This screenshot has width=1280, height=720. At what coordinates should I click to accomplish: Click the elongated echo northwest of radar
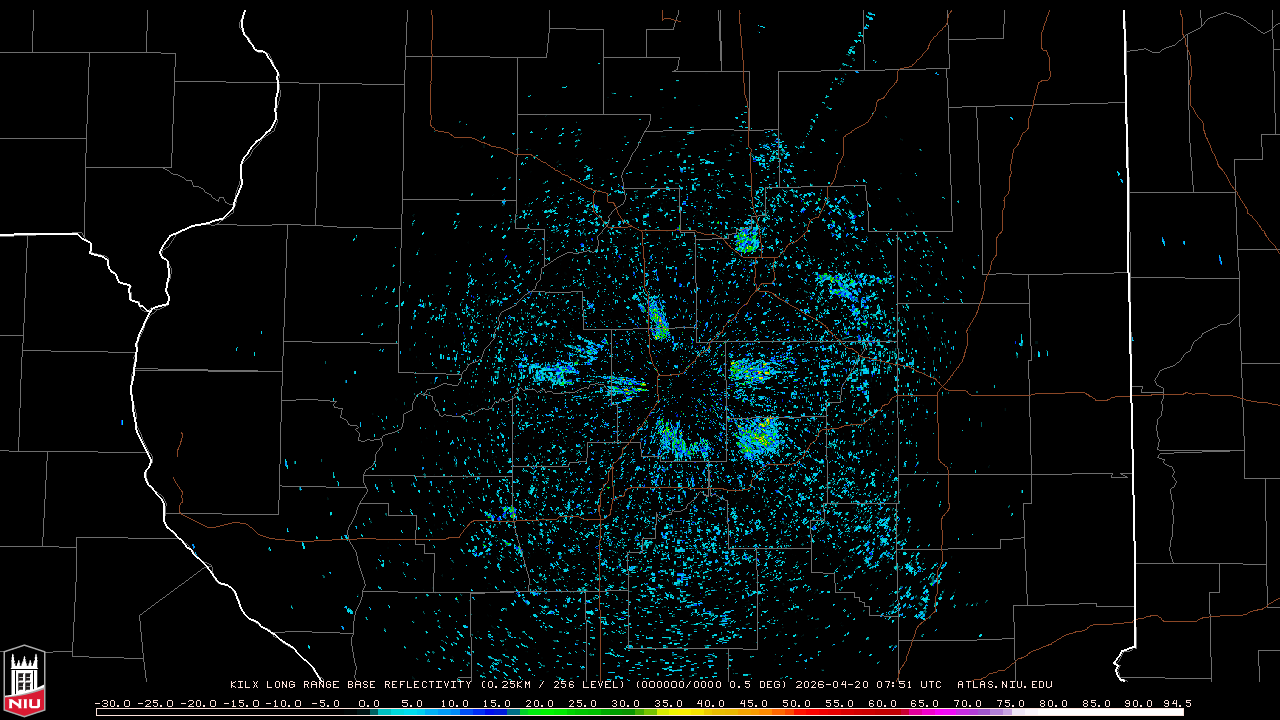point(658,318)
